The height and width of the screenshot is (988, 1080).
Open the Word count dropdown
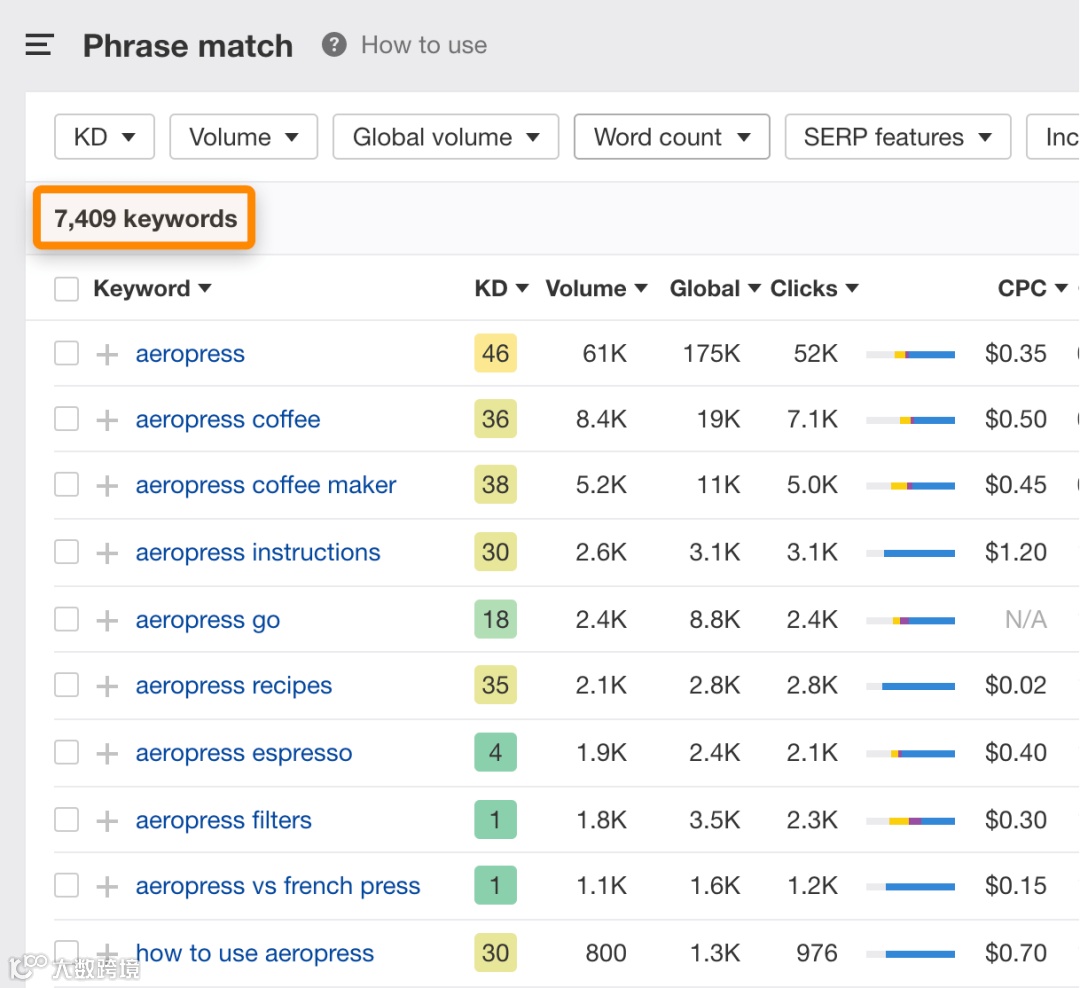671,137
